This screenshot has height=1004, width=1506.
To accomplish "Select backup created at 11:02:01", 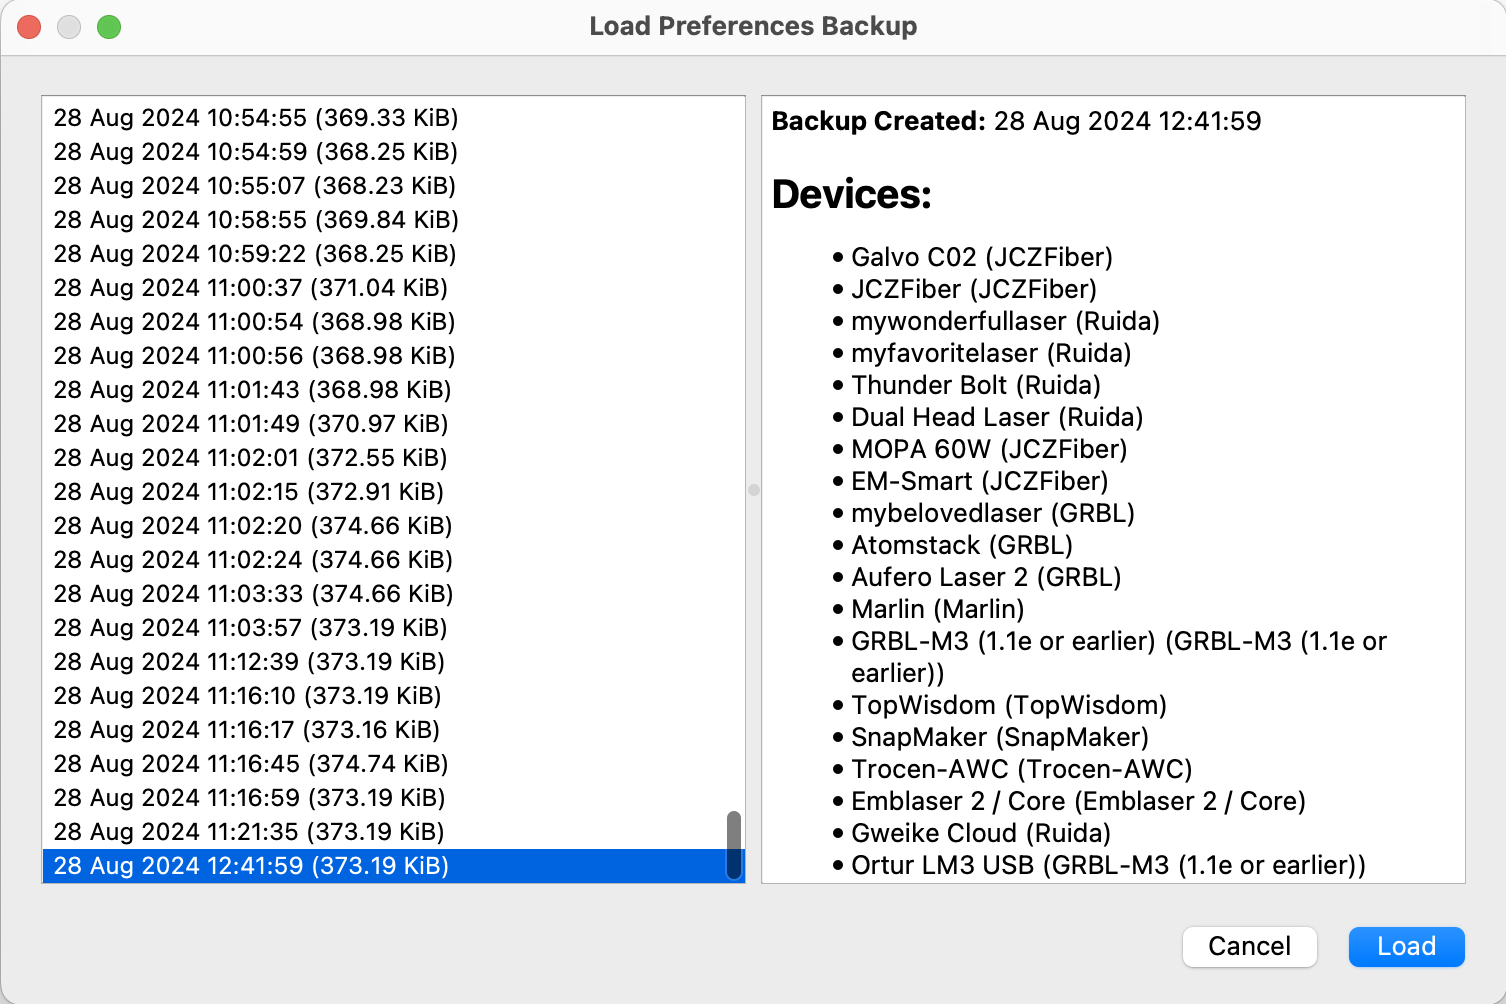I will (250, 458).
